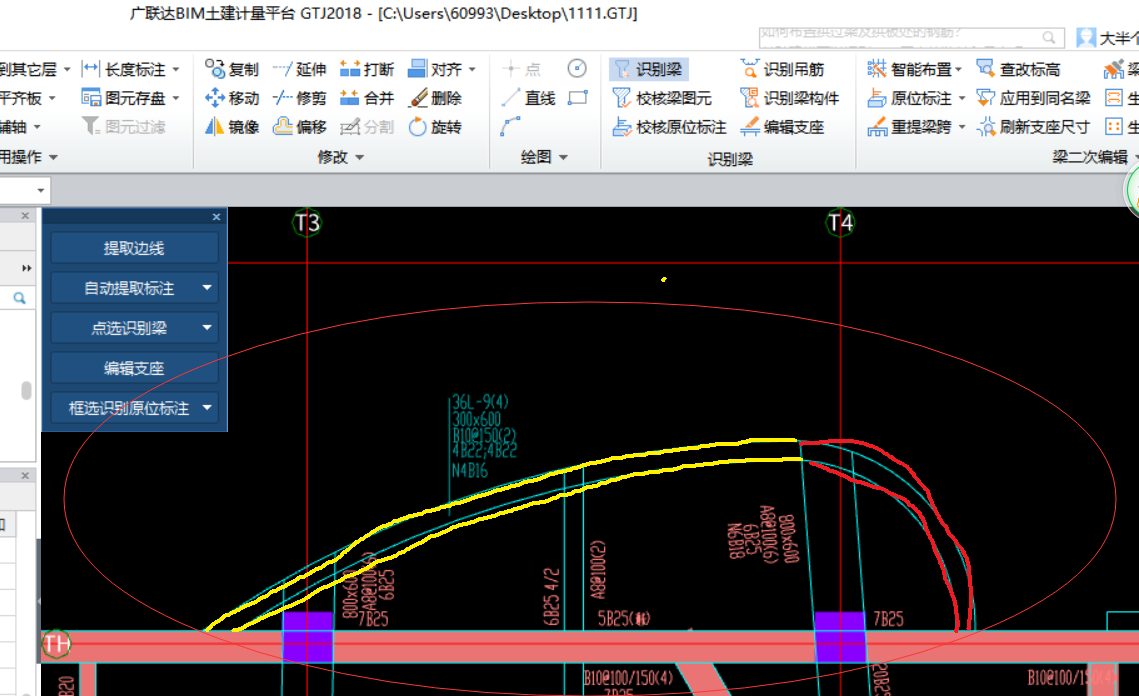
Task: Click the T4 axis marker
Action: tap(840, 222)
